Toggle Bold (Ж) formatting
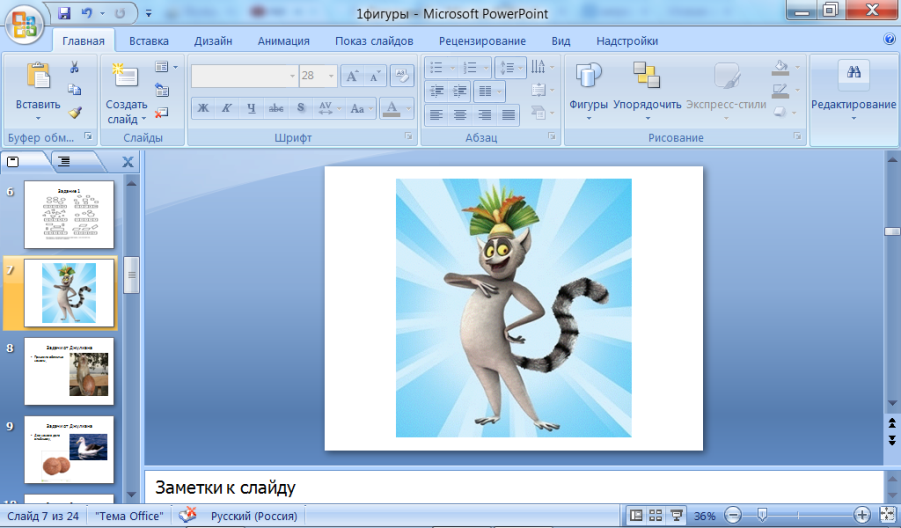Image resolution: width=901 pixels, height=528 pixels. pyautogui.click(x=203, y=108)
